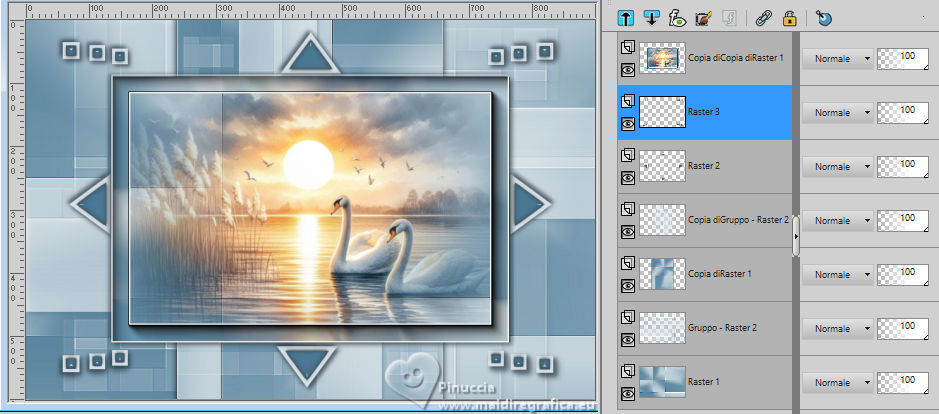Select layer name Copia diCopia diRaster 1

[x=736, y=58]
